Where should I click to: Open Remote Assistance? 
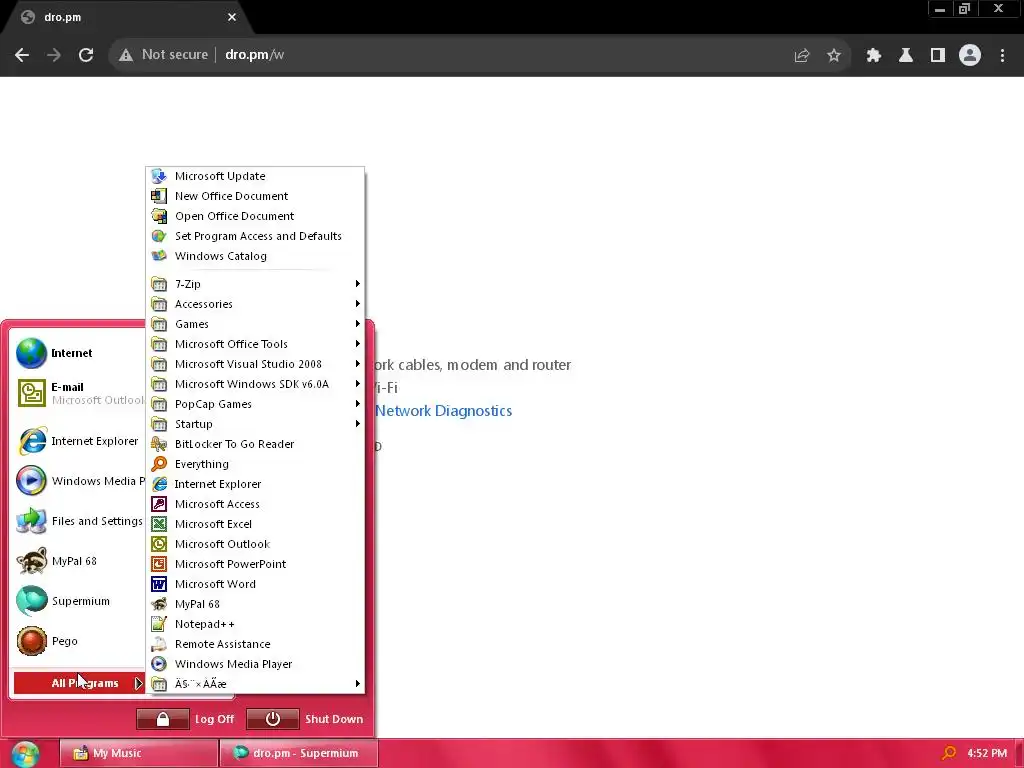255,644
